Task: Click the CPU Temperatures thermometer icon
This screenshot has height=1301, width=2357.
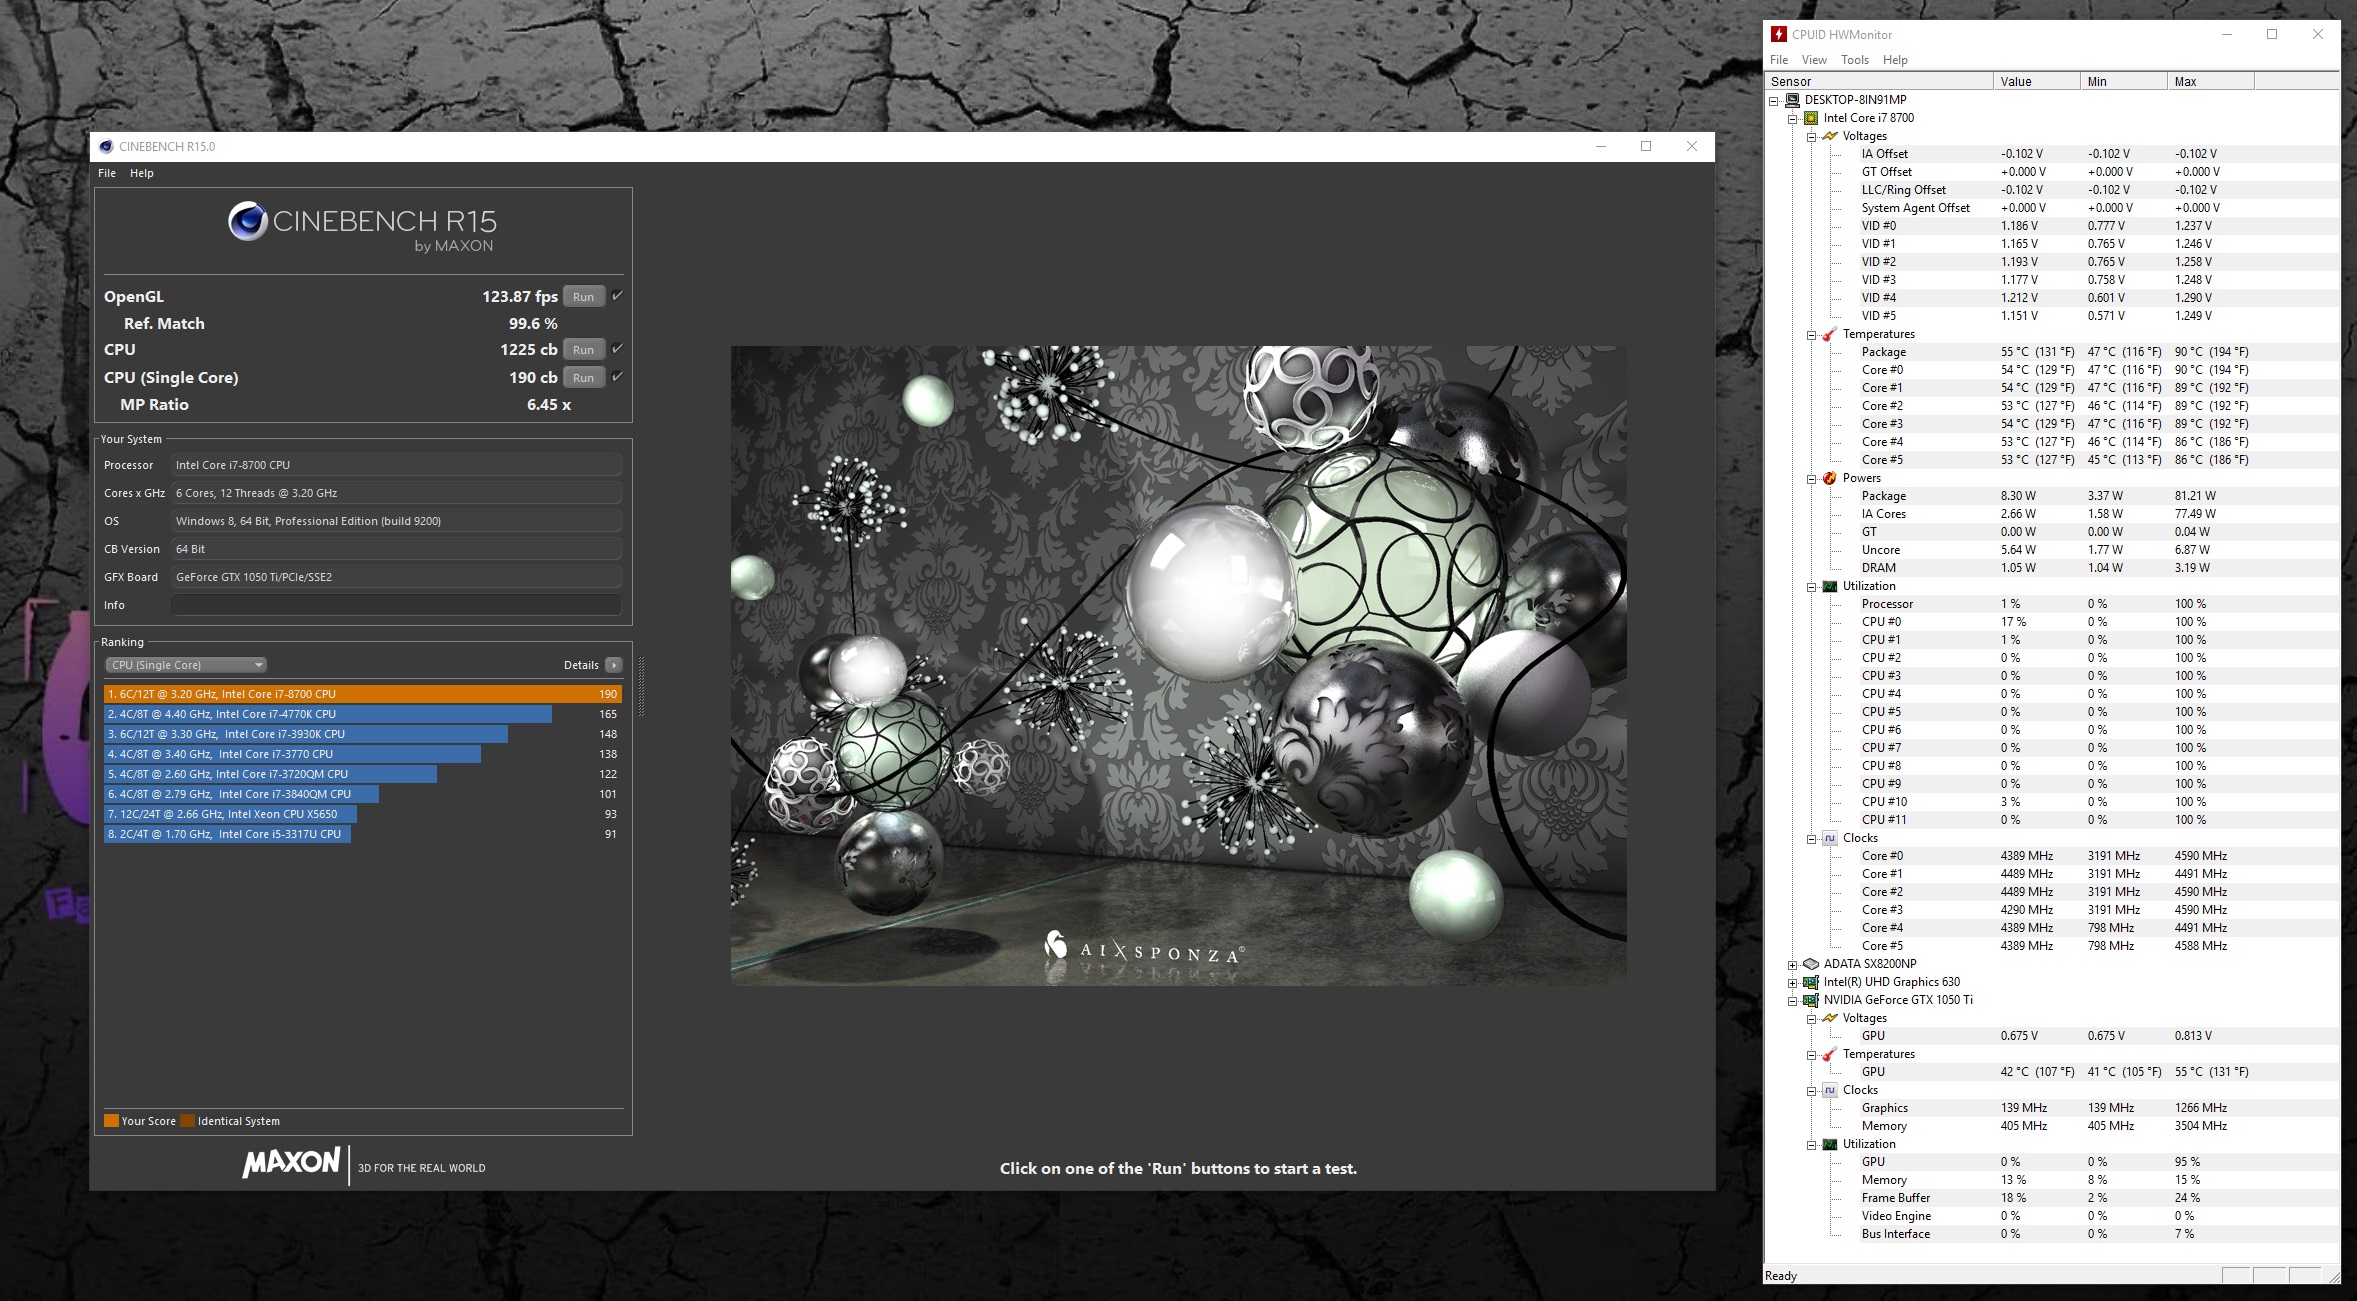Action: point(1830,334)
